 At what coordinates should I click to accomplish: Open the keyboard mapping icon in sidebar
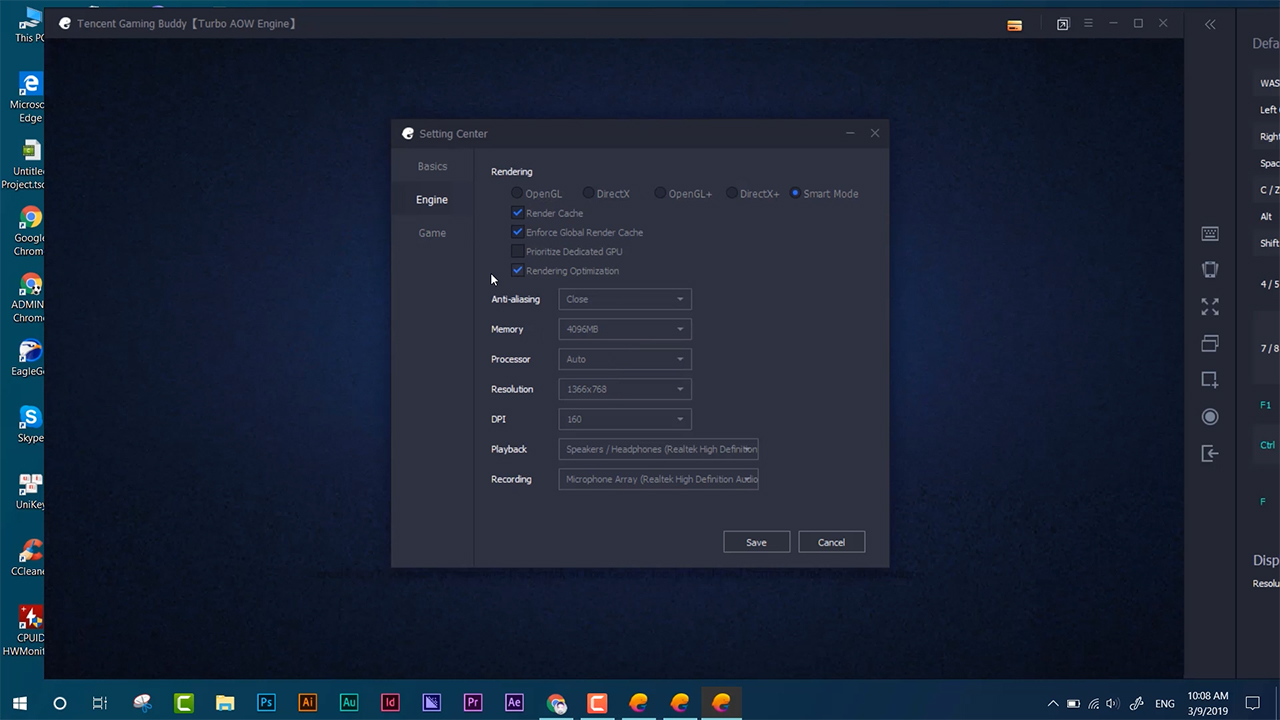click(1210, 234)
